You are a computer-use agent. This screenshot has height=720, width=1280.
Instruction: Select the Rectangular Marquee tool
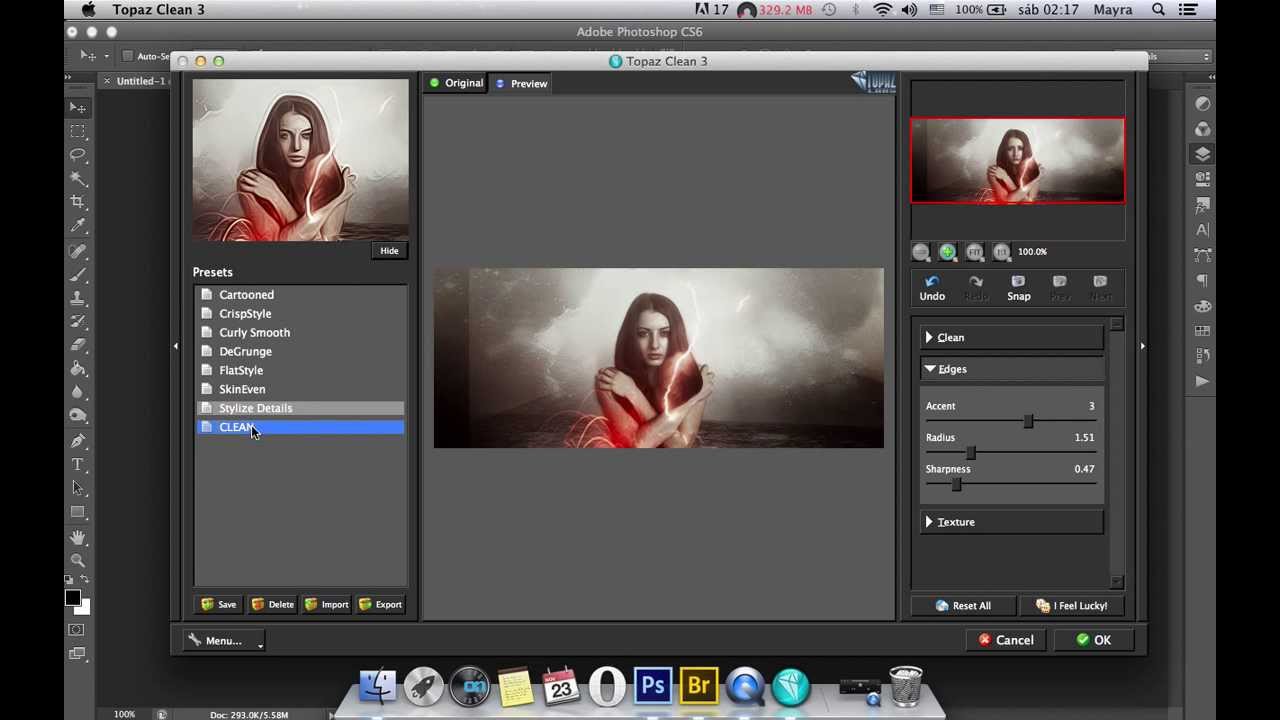coord(78,131)
